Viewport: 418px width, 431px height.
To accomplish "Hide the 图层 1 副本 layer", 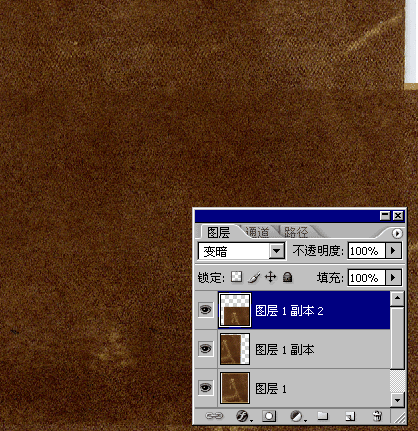I will 205,349.
